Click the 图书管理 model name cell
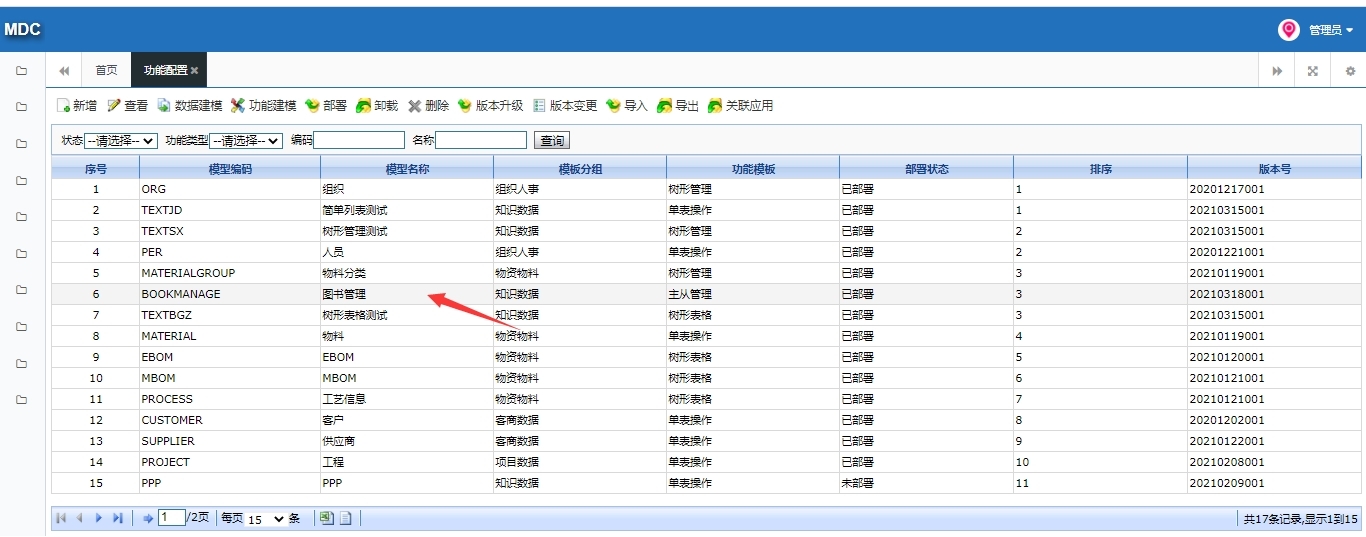This screenshot has height=537, width=1366. 407,294
